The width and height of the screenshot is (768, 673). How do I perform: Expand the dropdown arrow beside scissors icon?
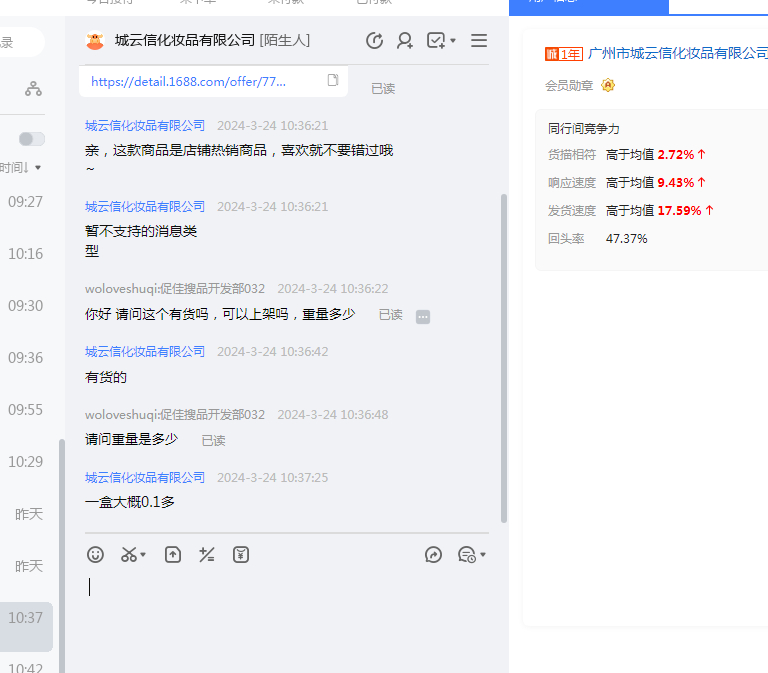143,555
